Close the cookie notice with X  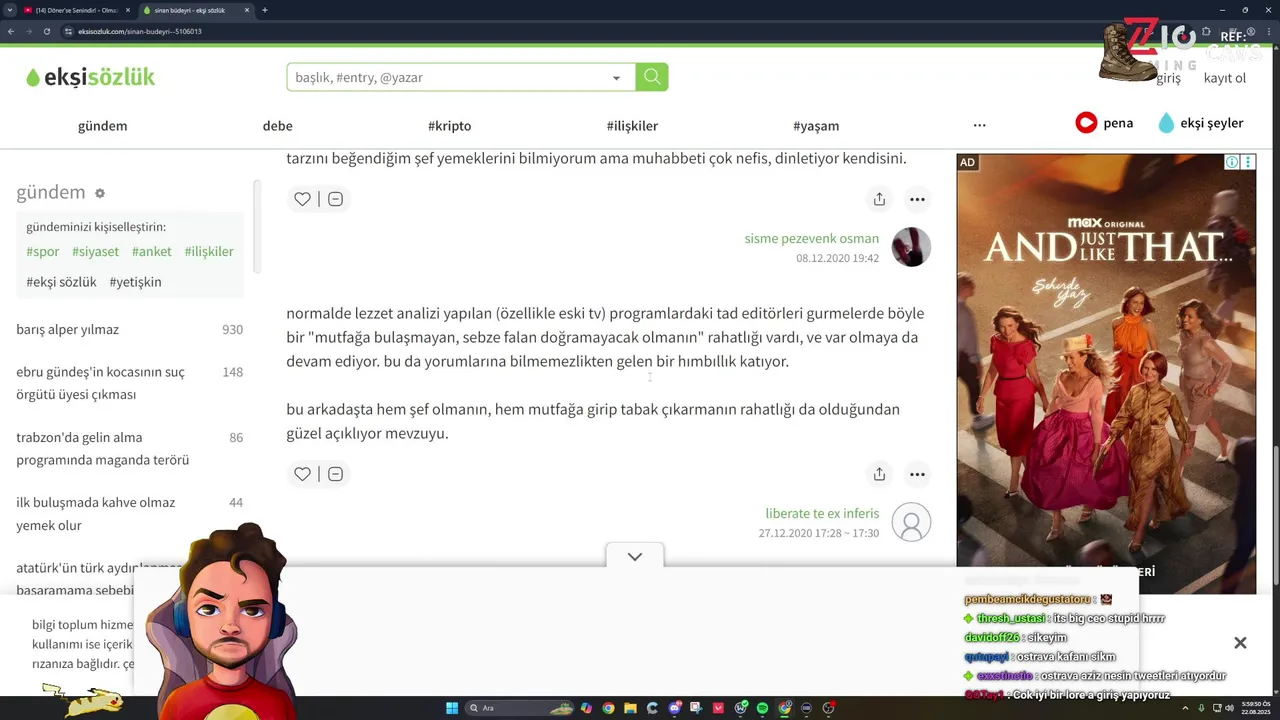(x=1240, y=643)
